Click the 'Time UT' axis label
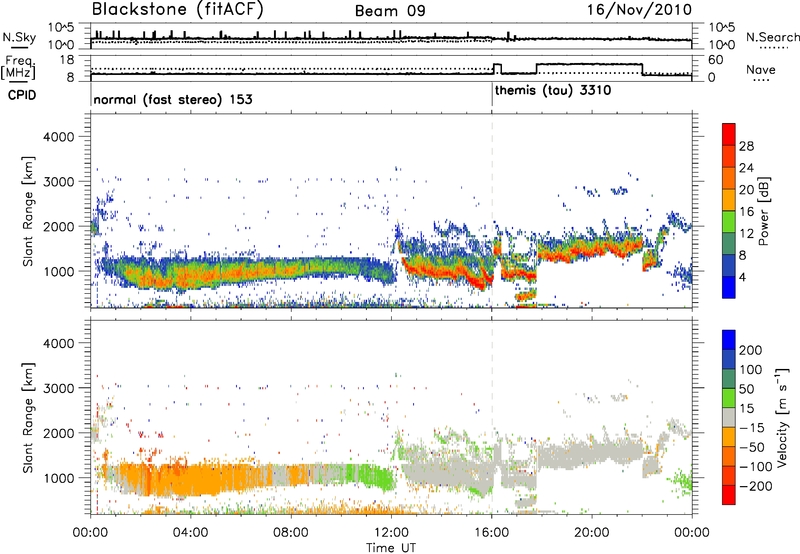The width and height of the screenshot is (800, 554). pyautogui.click(x=391, y=548)
